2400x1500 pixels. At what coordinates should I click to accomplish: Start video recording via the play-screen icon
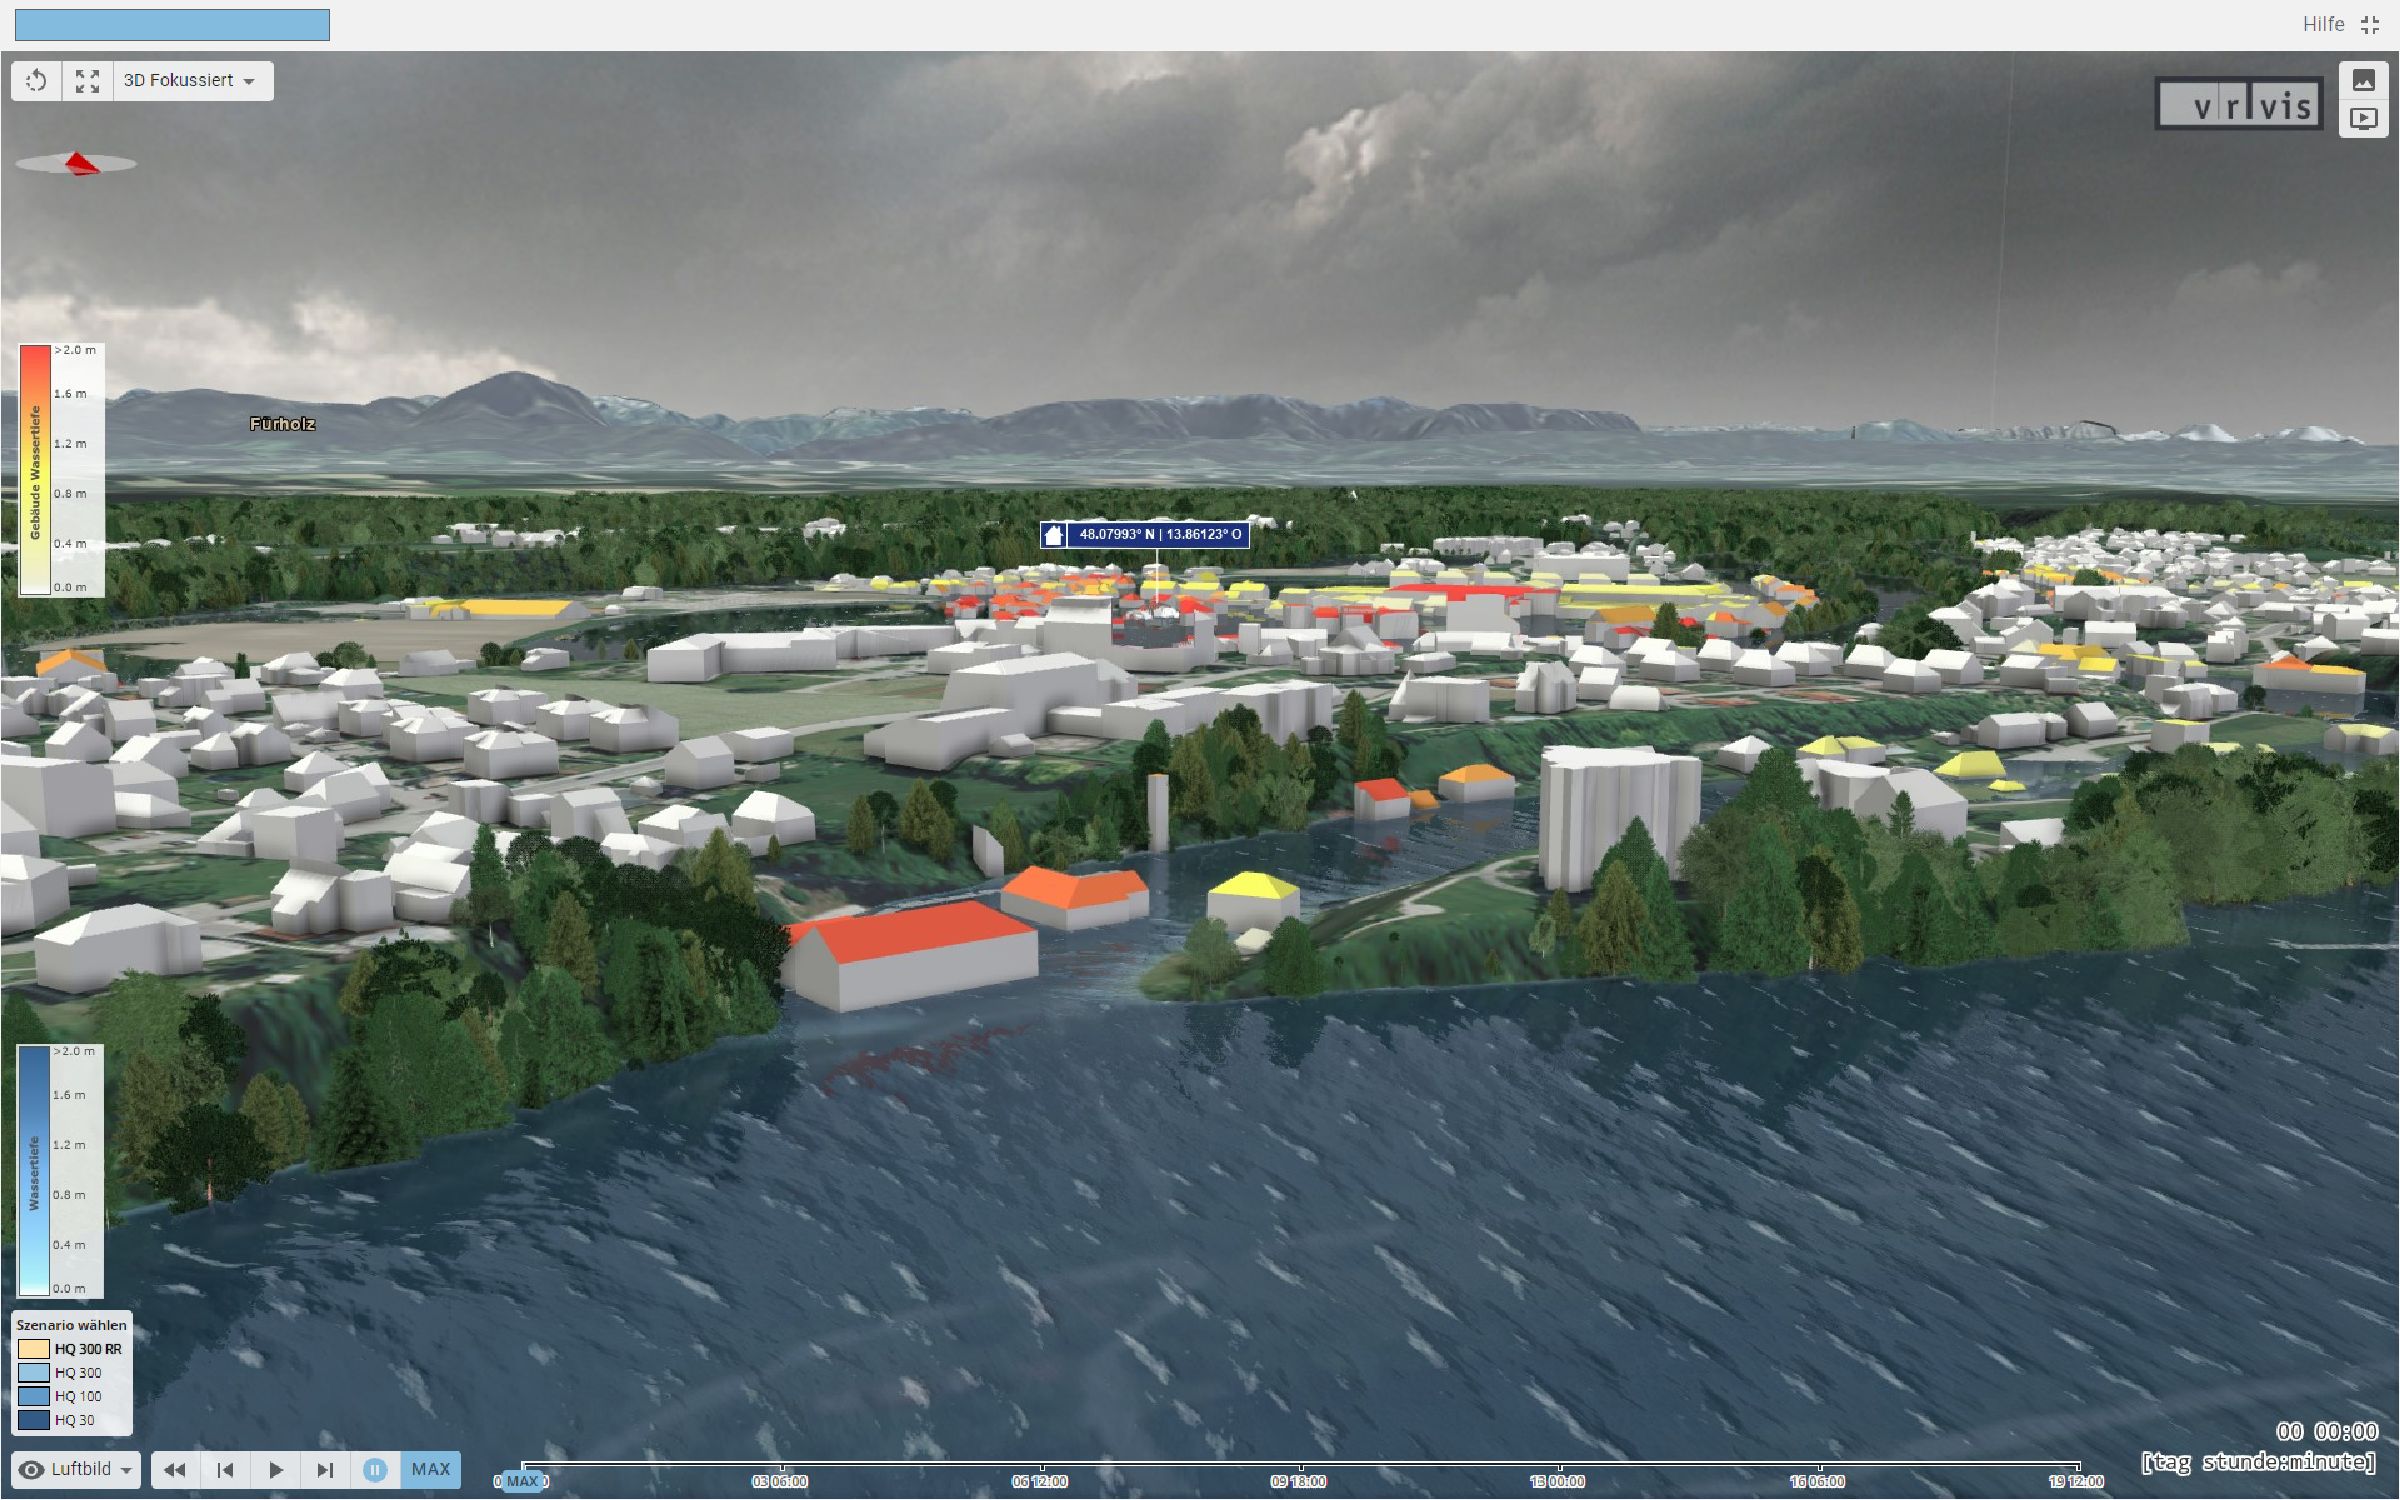2365,117
